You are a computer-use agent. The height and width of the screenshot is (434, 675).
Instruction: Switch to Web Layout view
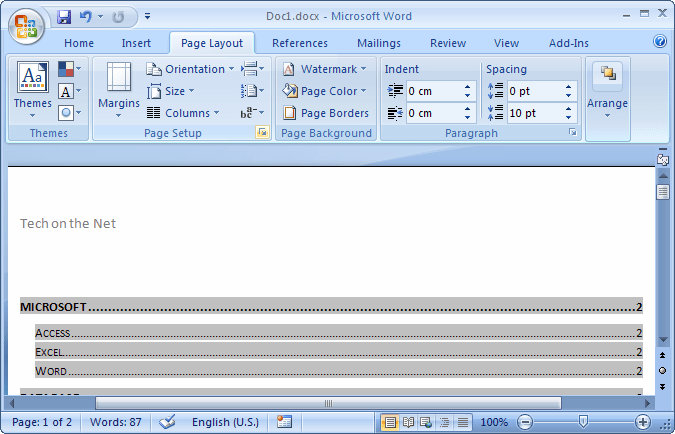426,422
